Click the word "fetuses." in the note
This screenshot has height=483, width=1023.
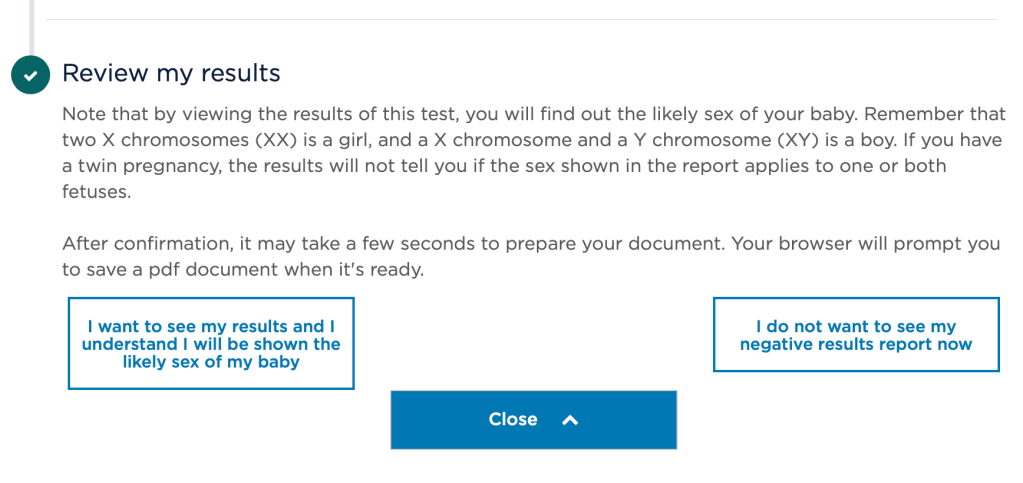[x=97, y=192]
